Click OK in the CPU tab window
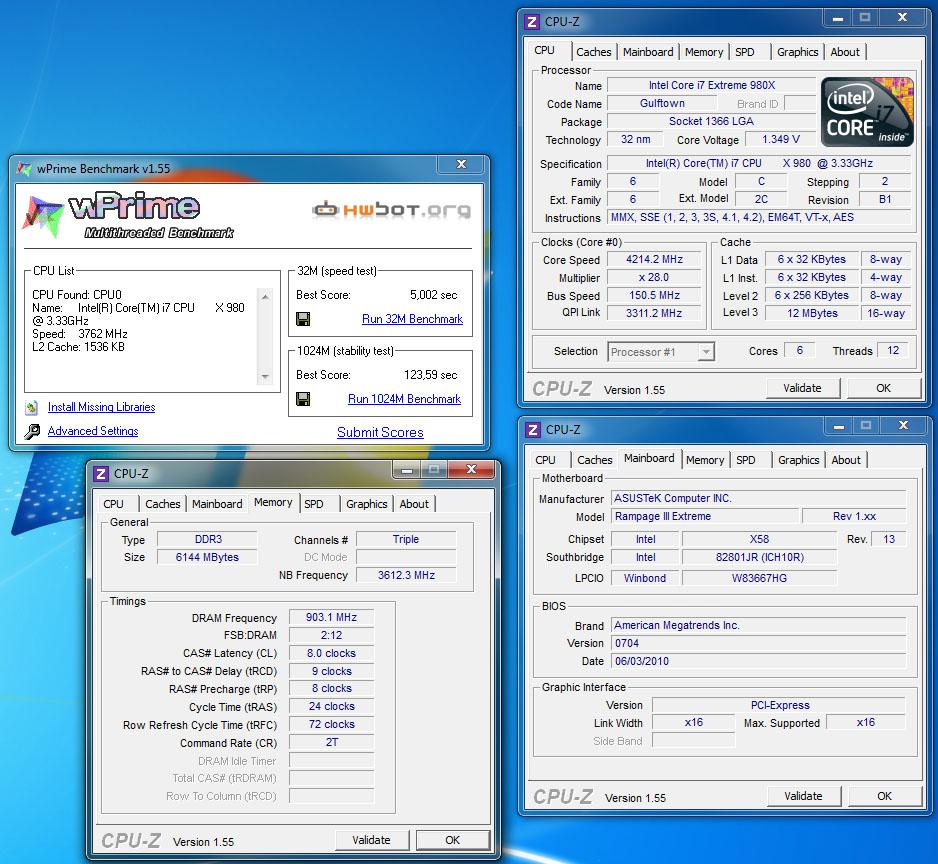 884,388
